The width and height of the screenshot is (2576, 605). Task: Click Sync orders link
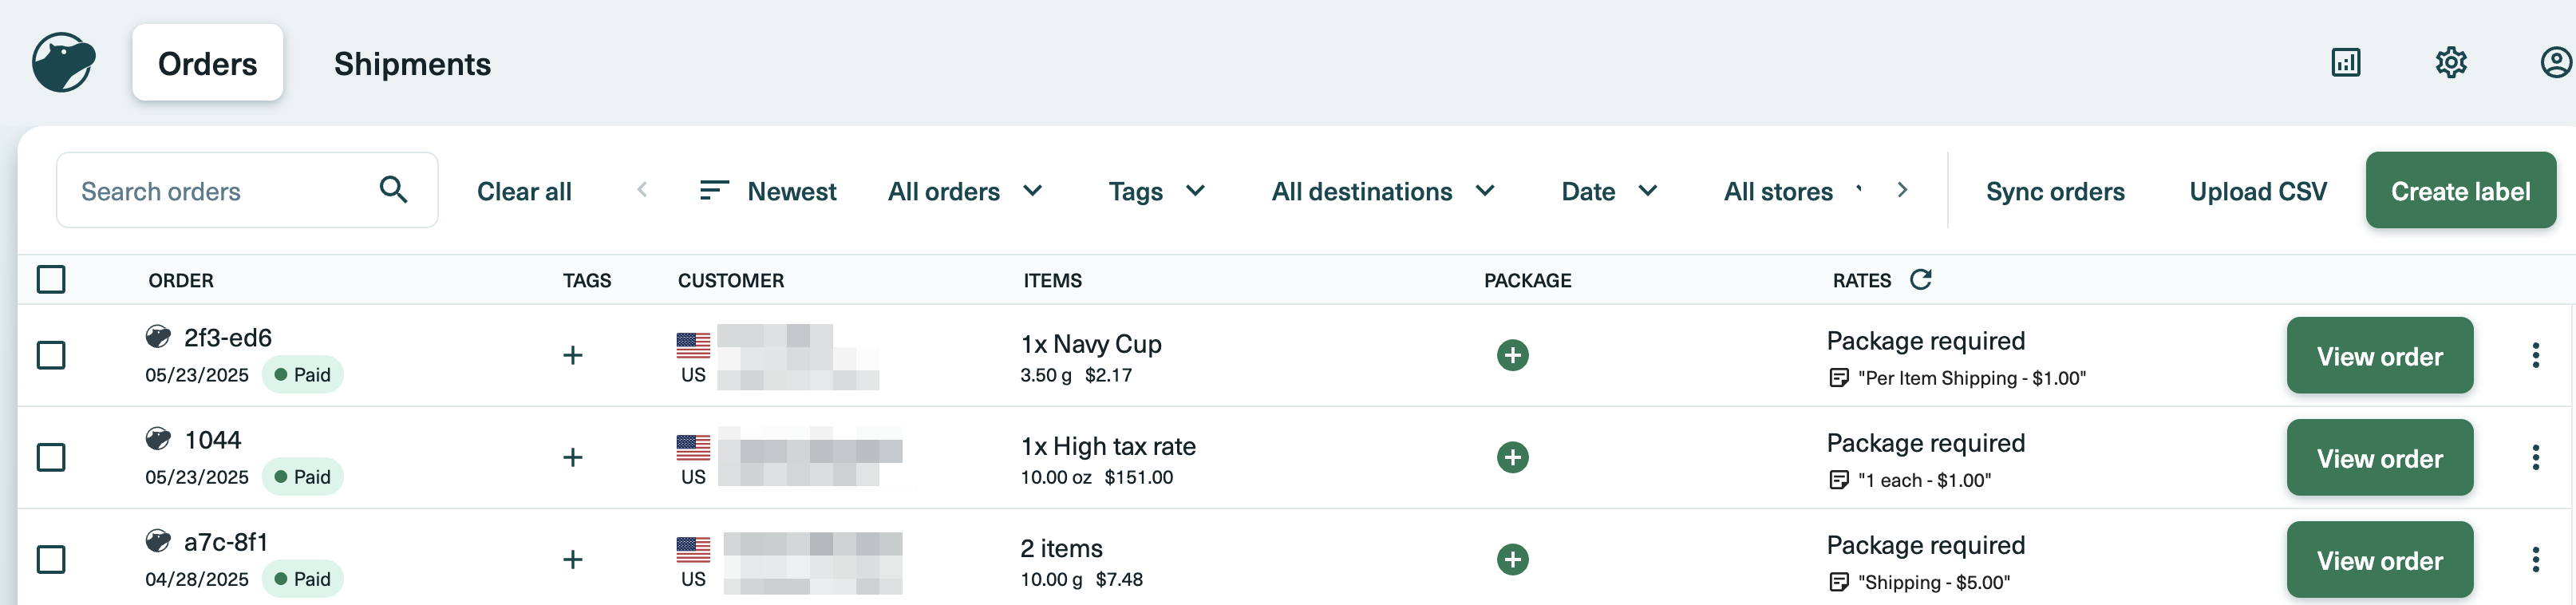click(x=2054, y=191)
